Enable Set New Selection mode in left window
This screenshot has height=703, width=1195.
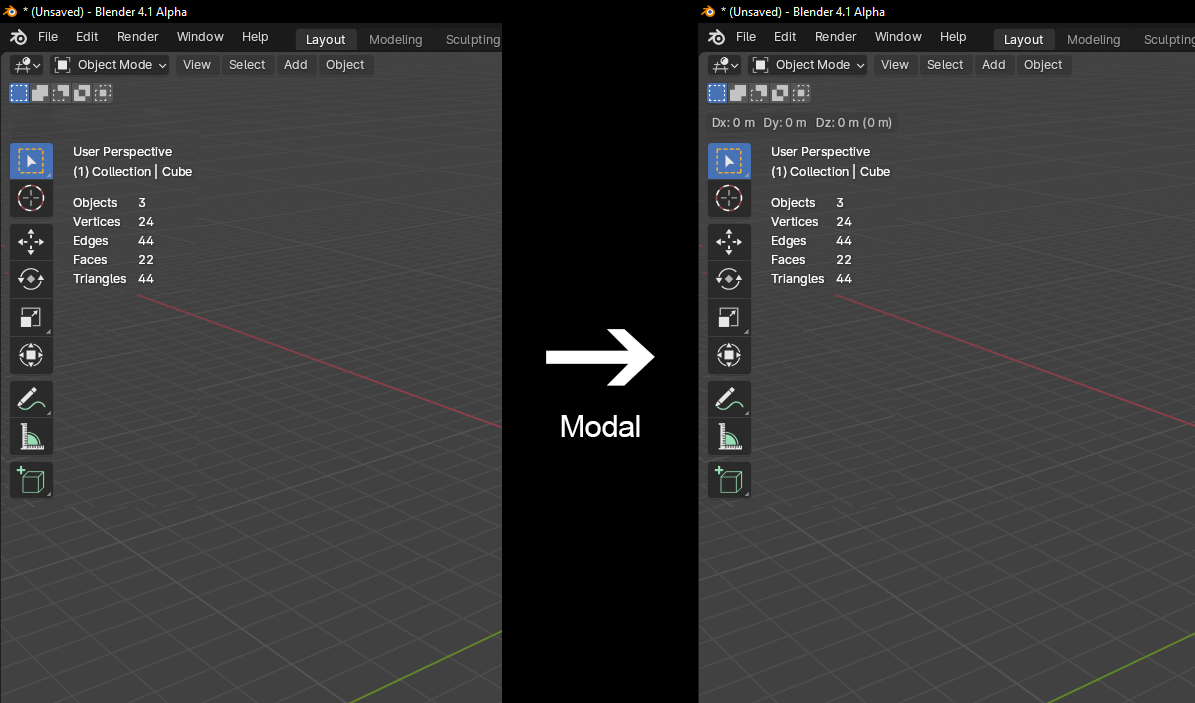pos(19,93)
